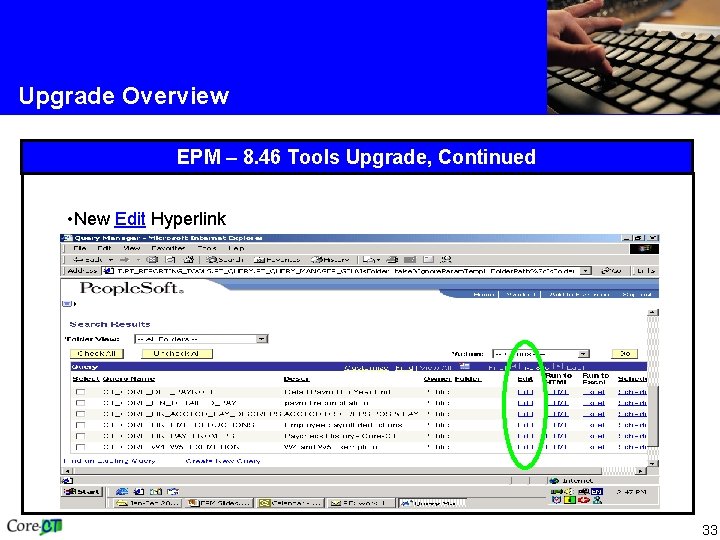Open the Search toolbar button
The height and width of the screenshot is (540, 720).
[x=224, y=259]
